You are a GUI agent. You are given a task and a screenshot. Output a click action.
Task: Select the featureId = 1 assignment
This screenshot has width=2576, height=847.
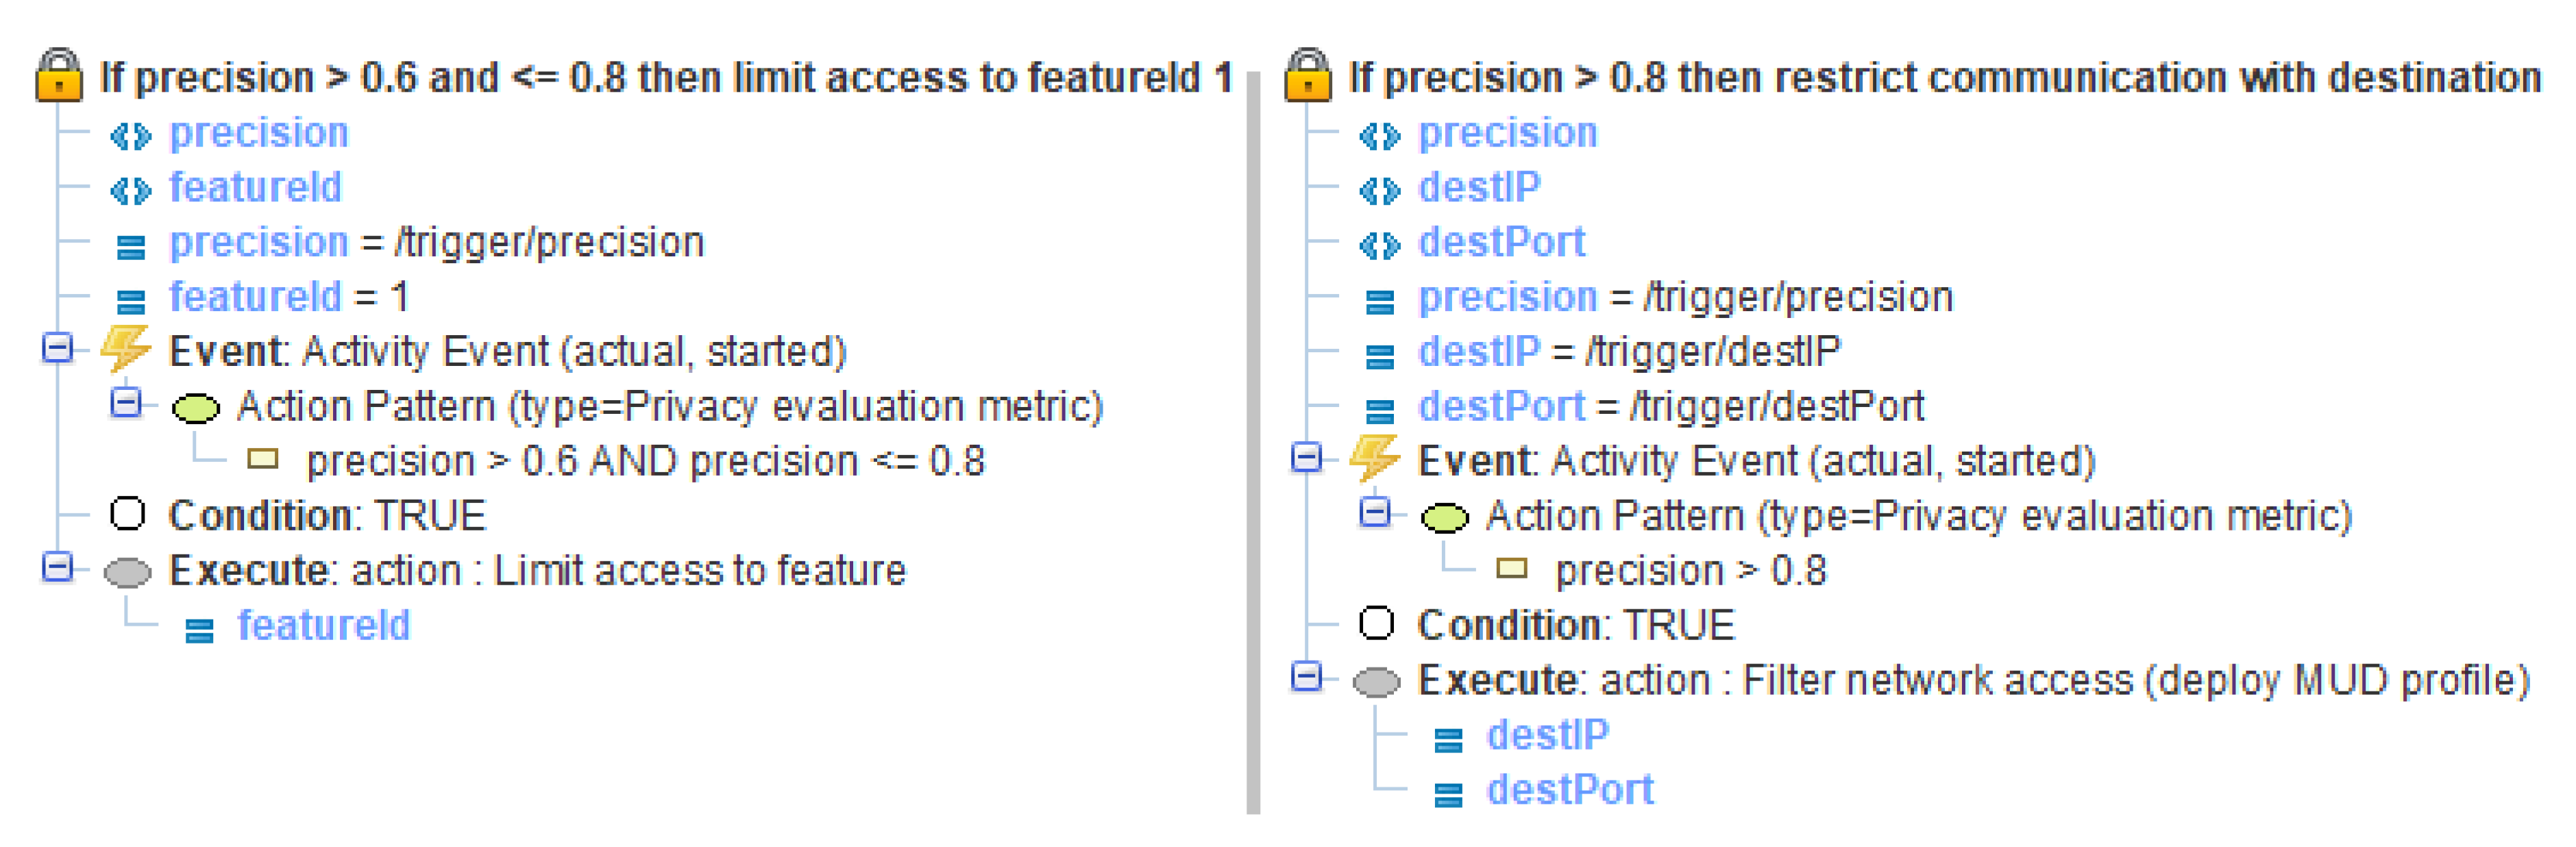[288, 297]
